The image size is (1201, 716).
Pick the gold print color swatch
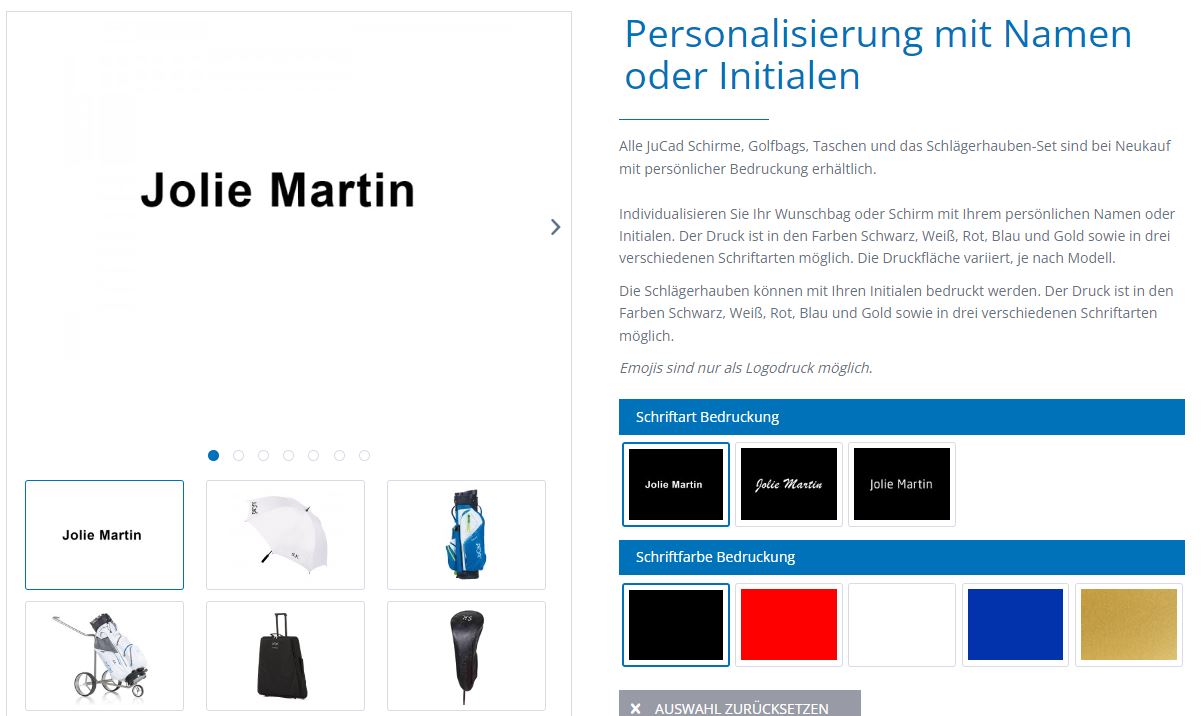(x=1129, y=625)
